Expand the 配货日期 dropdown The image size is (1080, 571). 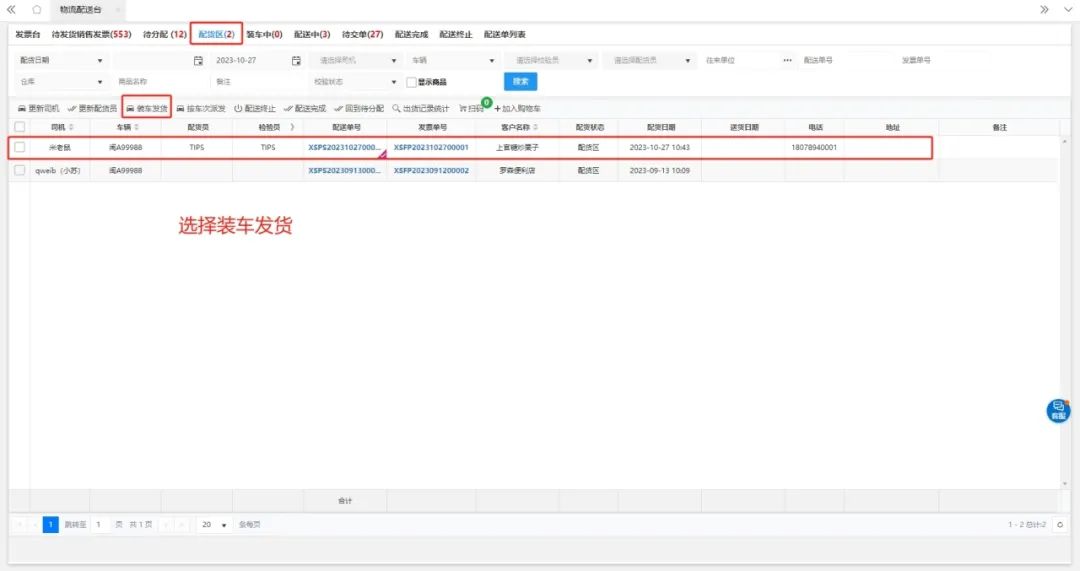(x=100, y=61)
